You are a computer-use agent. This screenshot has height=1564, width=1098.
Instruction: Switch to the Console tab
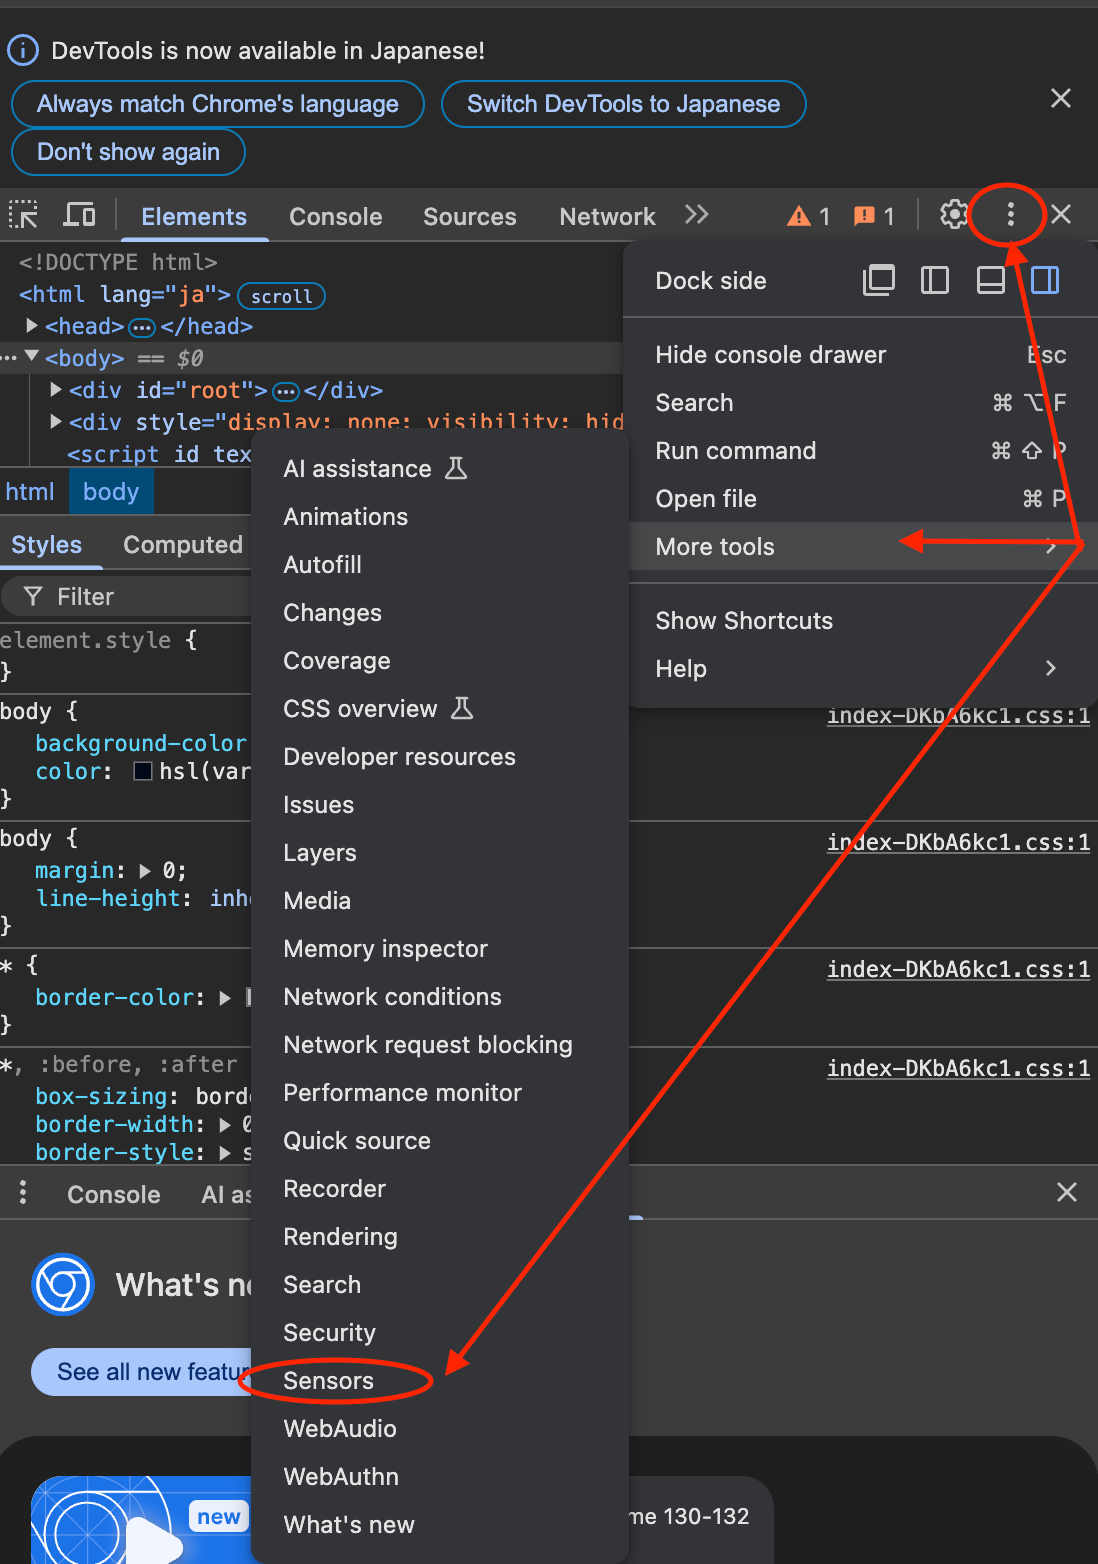click(x=335, y=217)
